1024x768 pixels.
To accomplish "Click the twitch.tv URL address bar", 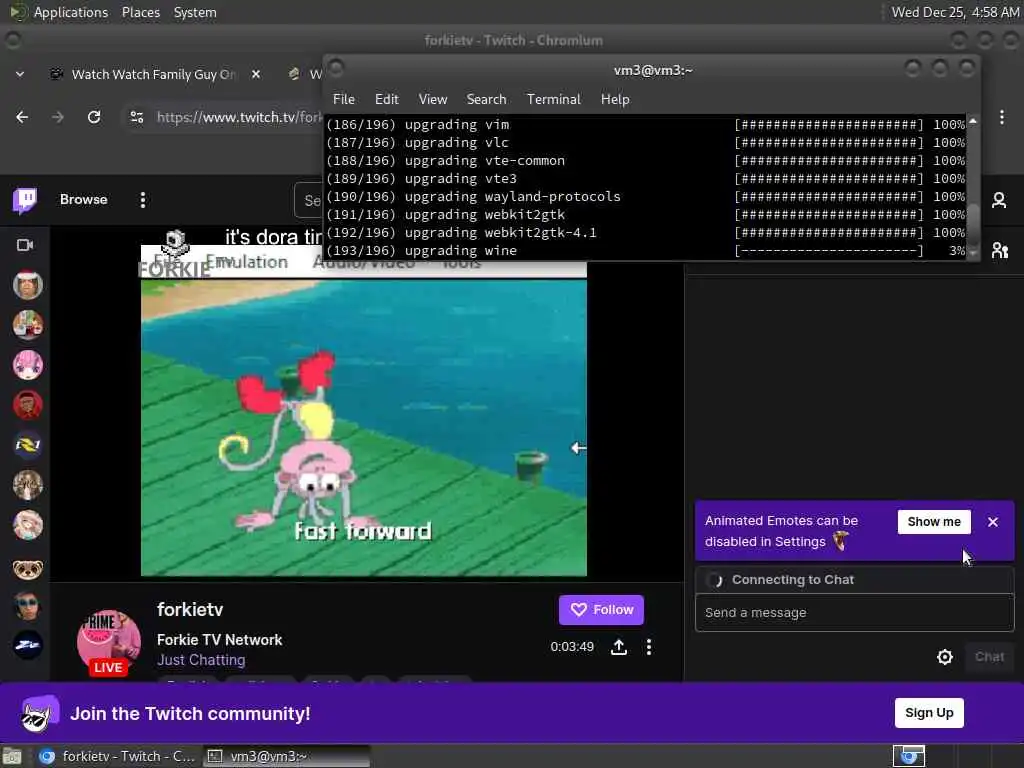I will click(x=239, y=118).
